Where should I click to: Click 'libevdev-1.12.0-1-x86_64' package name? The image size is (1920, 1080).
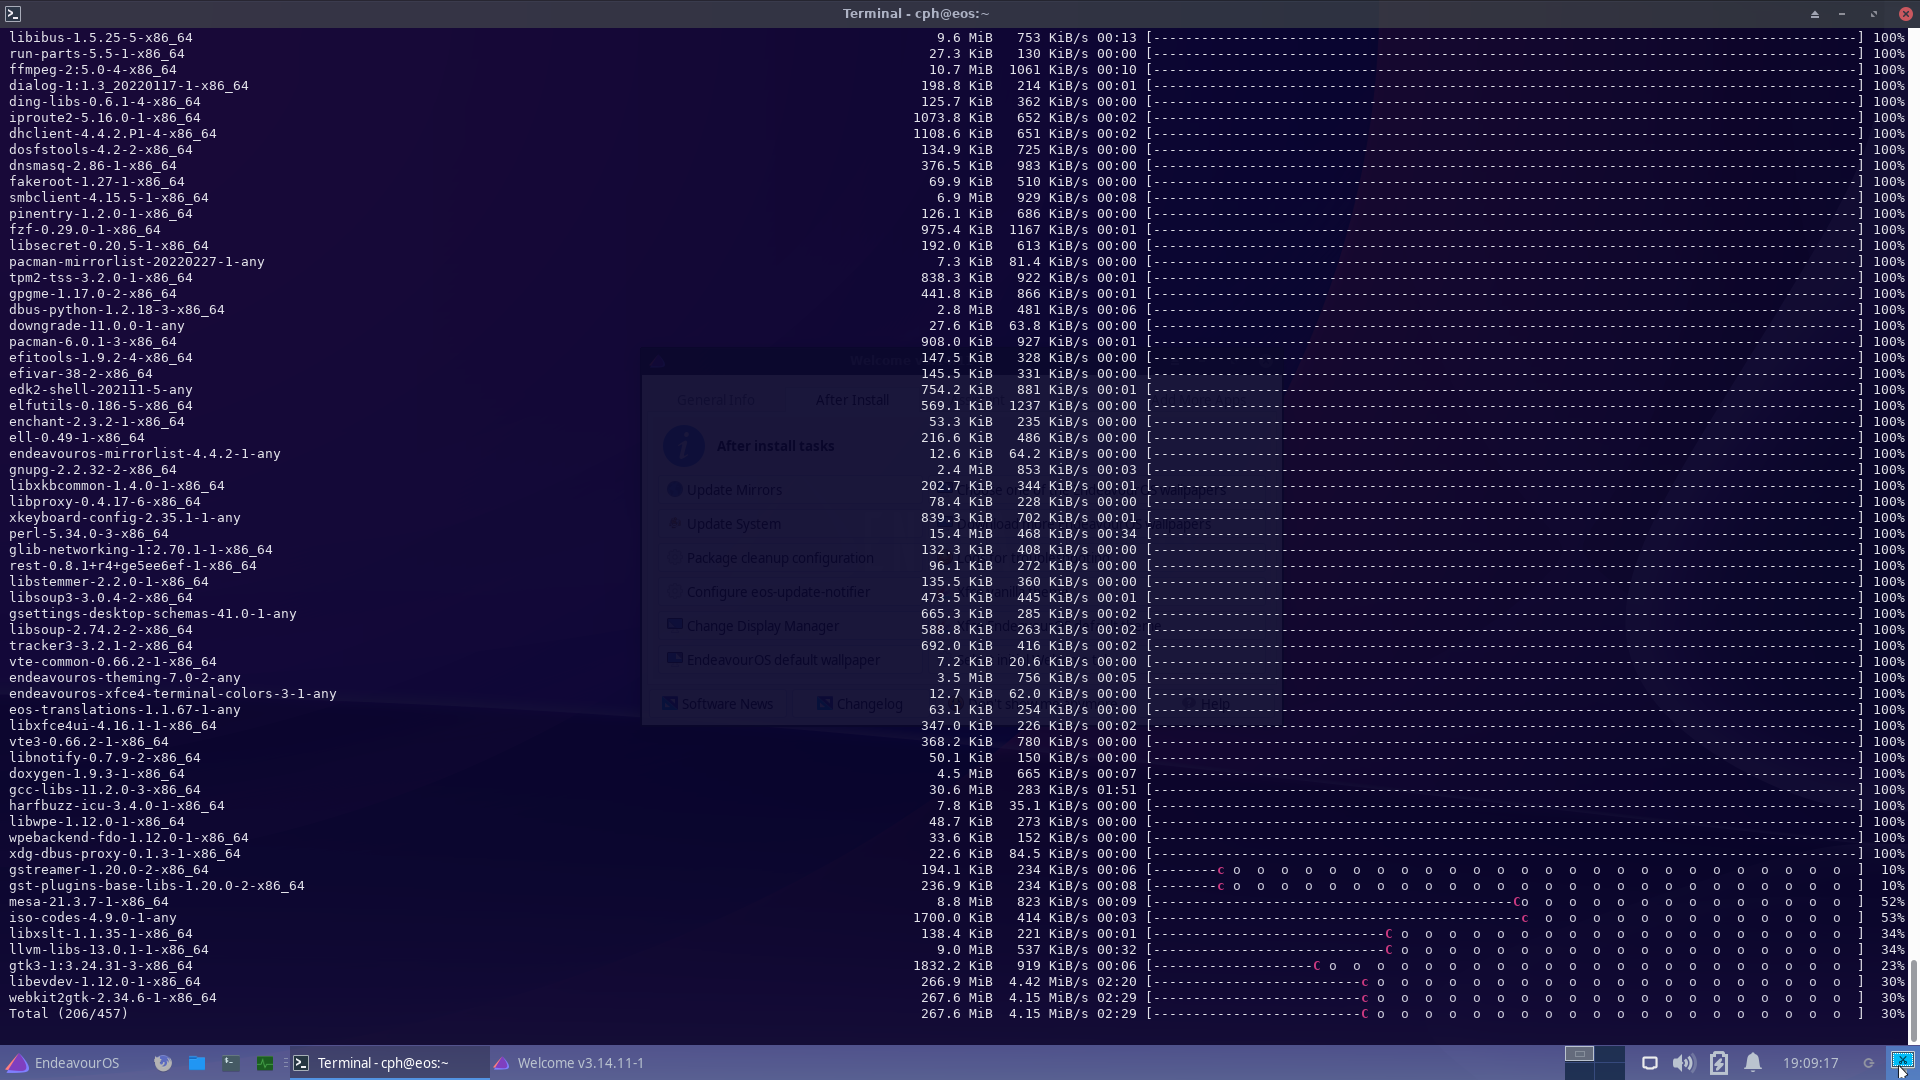coord(104,982)
